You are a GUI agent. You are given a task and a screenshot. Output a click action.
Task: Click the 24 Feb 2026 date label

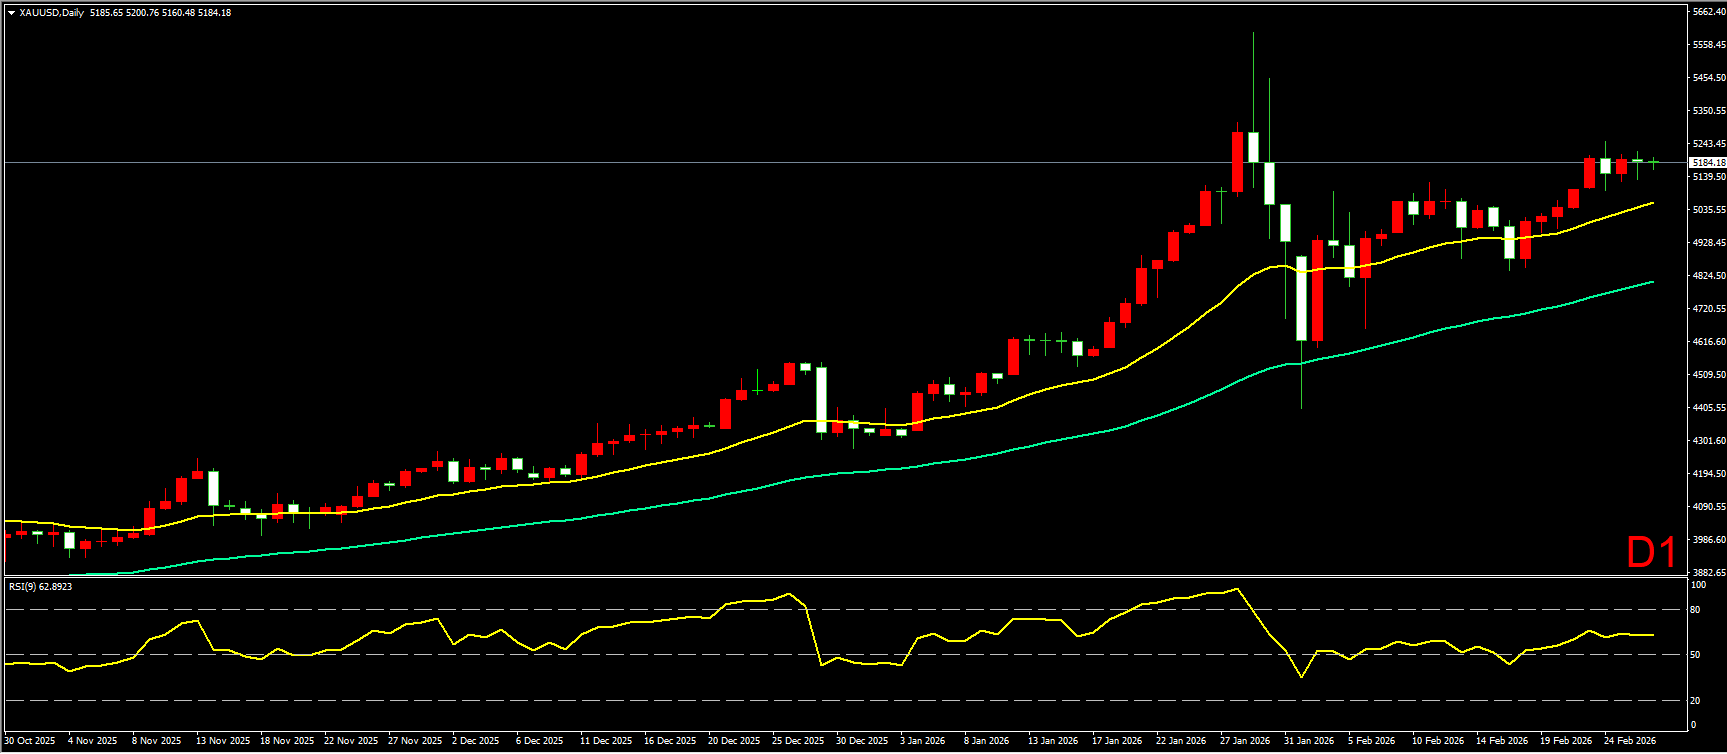click(1630, 741)
